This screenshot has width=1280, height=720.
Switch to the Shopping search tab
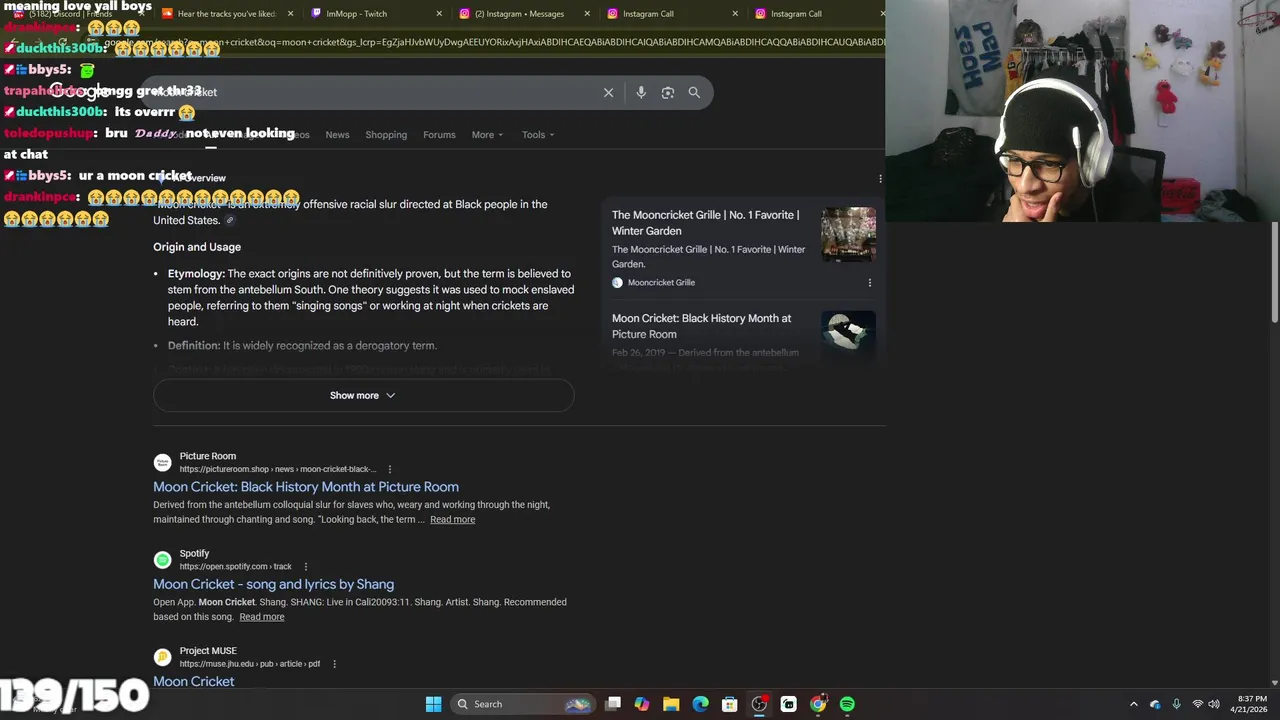(x=386, y=135)
